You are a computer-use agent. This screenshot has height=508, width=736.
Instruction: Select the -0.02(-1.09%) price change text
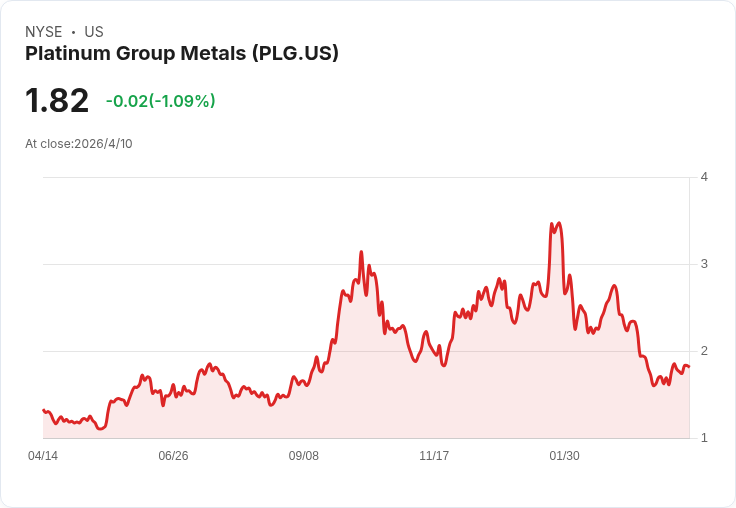[x=161, y=101]
